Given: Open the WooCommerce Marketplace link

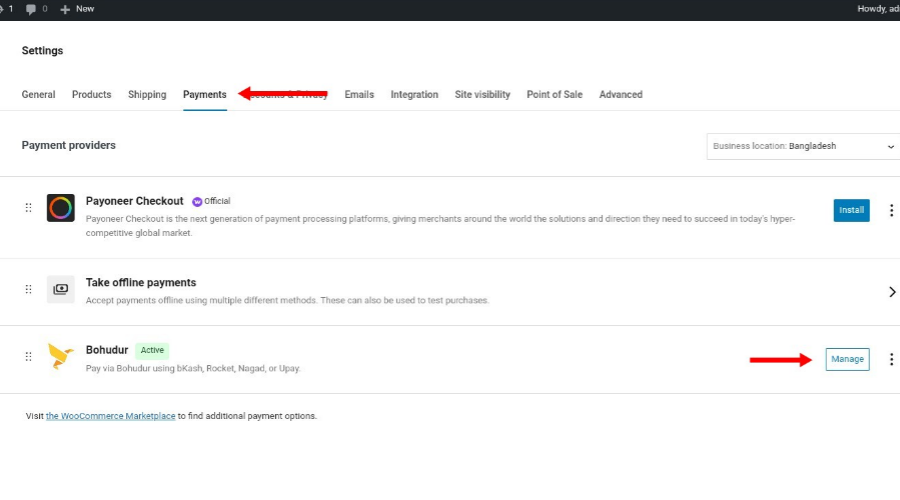Looking at the screenshot, I should [110, 416].
